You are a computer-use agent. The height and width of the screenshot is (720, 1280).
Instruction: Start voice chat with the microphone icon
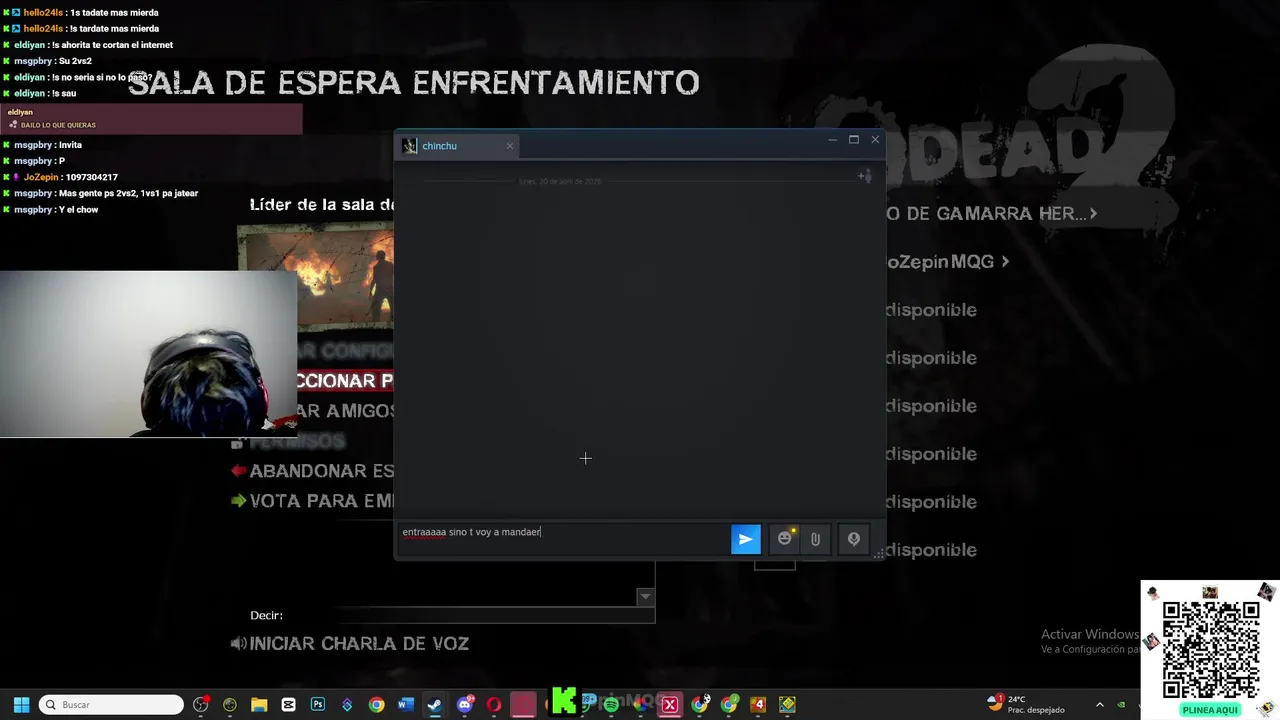tap(853, 539)
